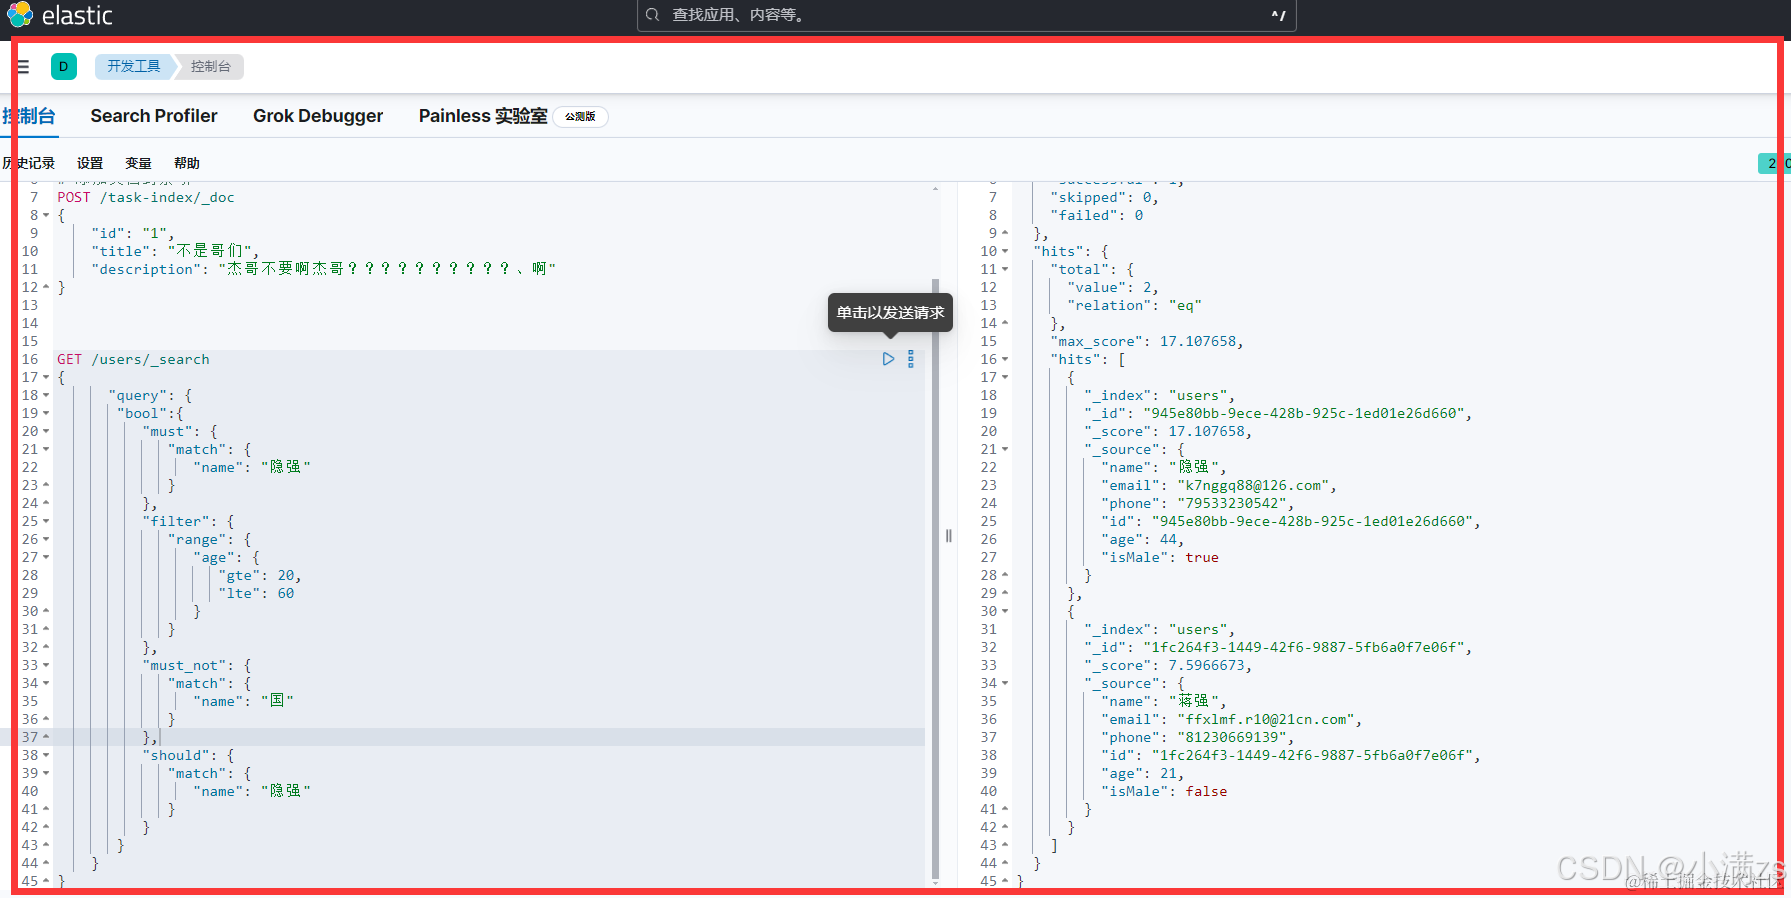The width and height of the screenshot is (1791, 898).
Task: Collapse the output hits array at line 16
Action: 1005,359
